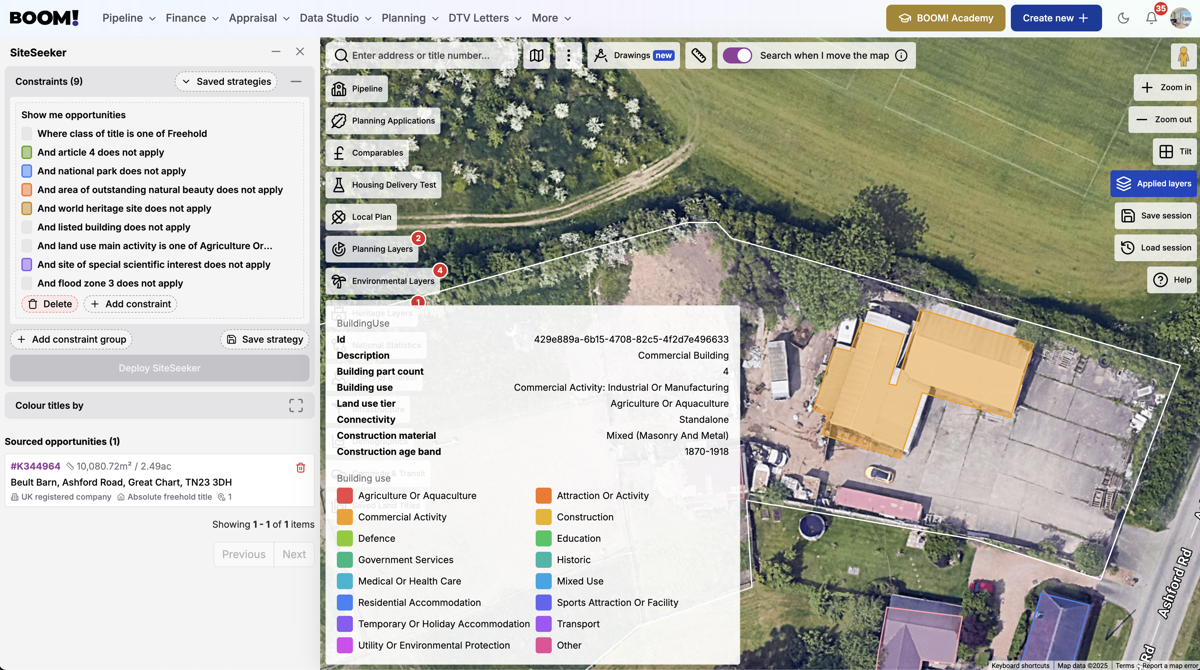
Task: Open Environmental Layers panel
Action: tap(383, 281)
